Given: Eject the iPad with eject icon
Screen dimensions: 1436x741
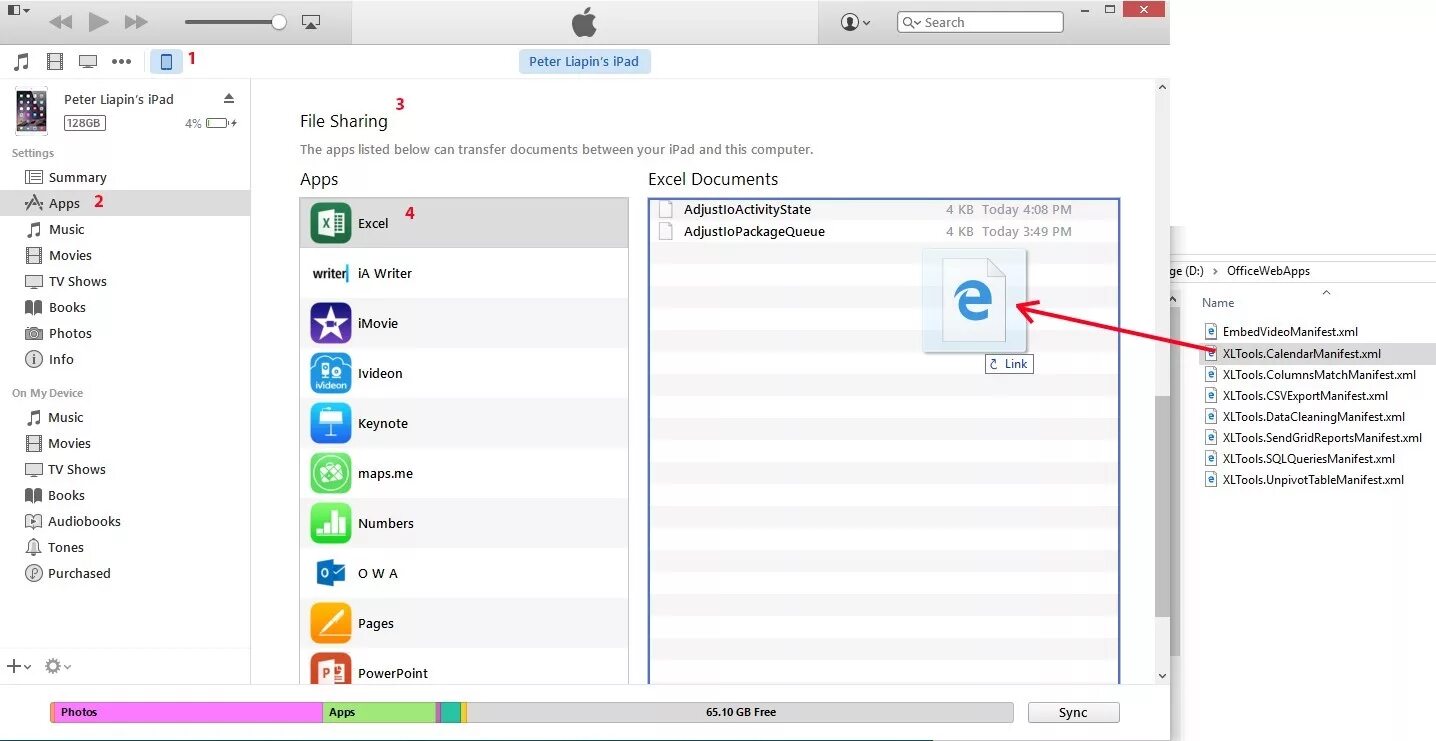Looking at the screenshot, I should pyautogui.click(x=229, y=98).
